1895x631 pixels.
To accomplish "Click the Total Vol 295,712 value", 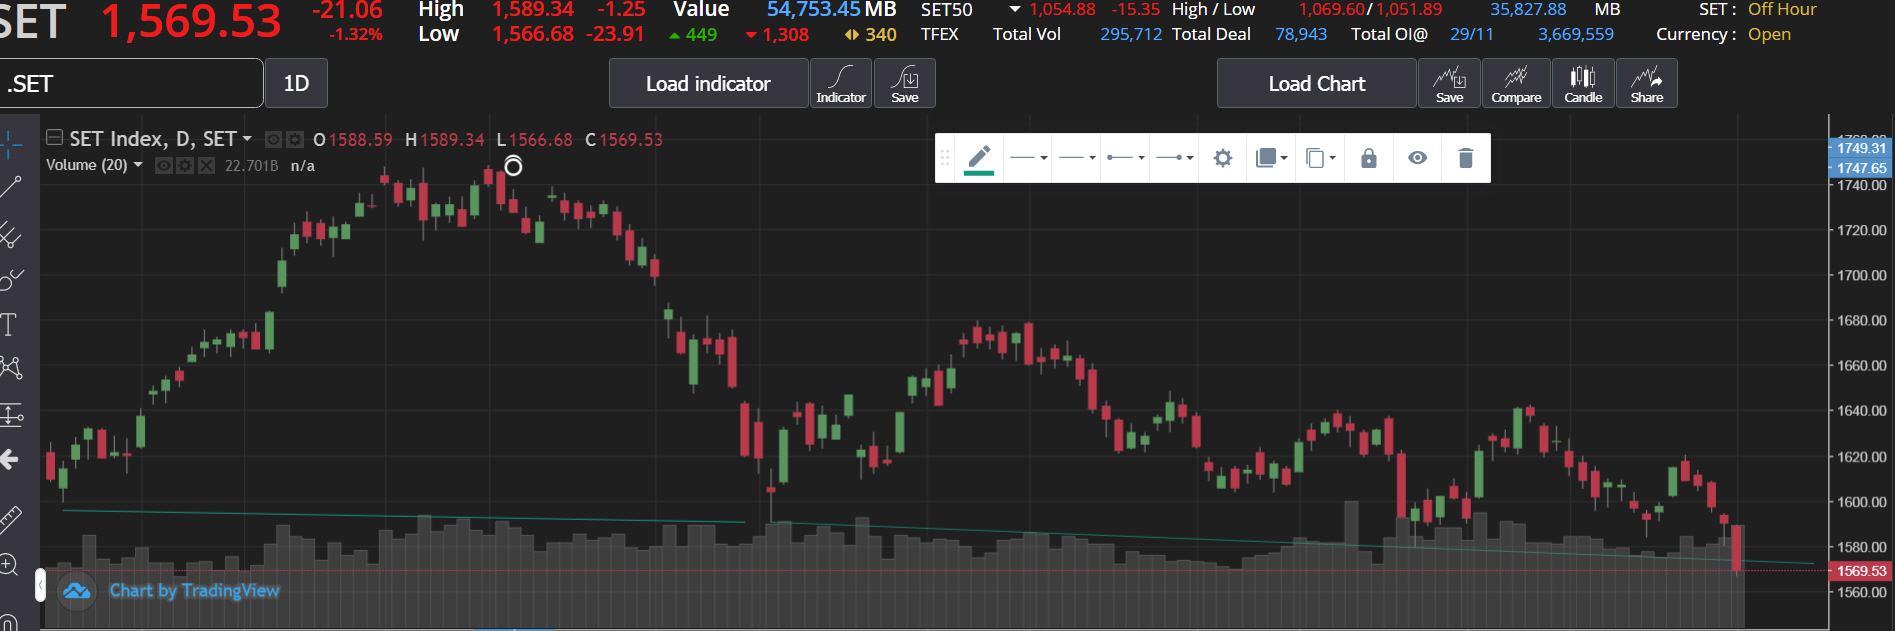I will 1131,34.
